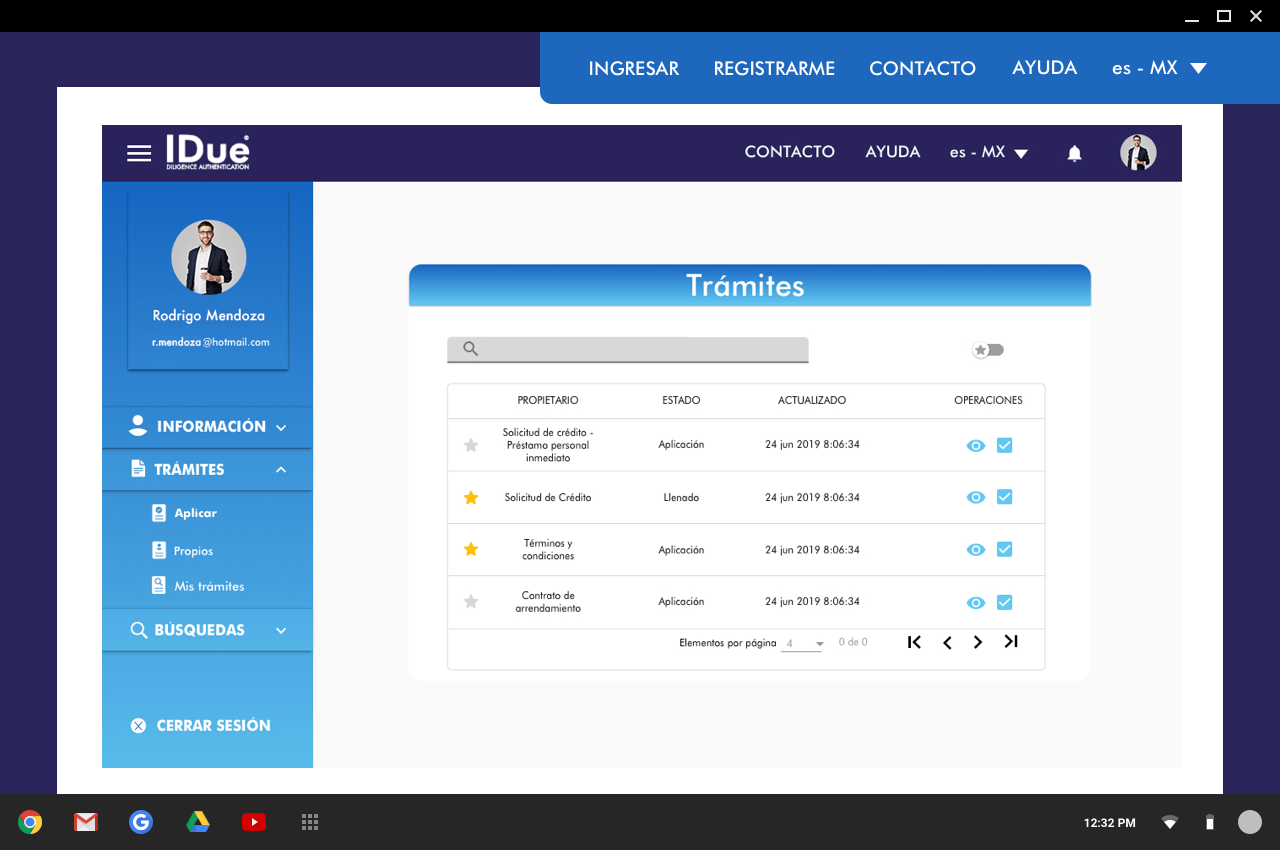Uncheck the Contrato de arrendamiento checkbox
Screen dimensions: 1280x850
tap(1005, 602)
